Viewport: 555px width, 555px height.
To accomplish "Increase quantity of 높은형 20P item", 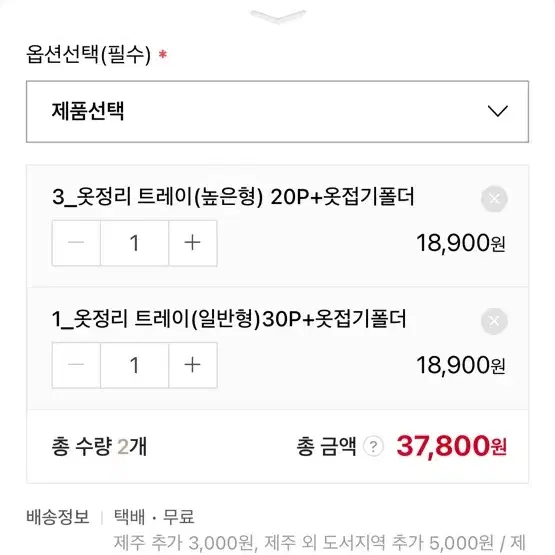I will pos(193,243).
